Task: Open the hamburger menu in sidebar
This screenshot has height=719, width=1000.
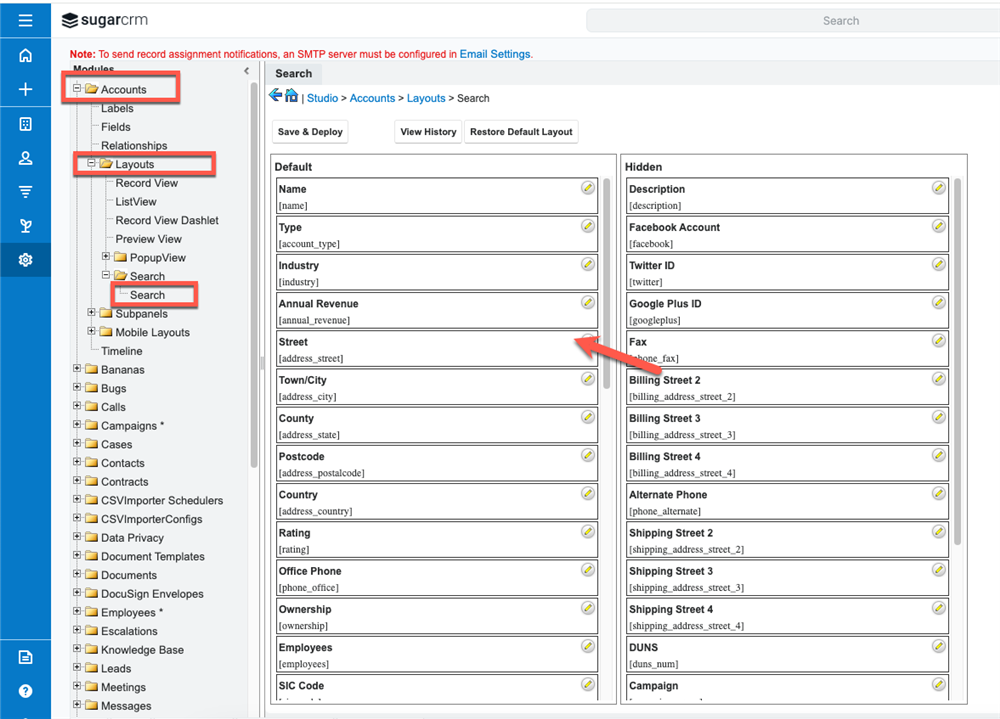Action: tap(25, 20)
